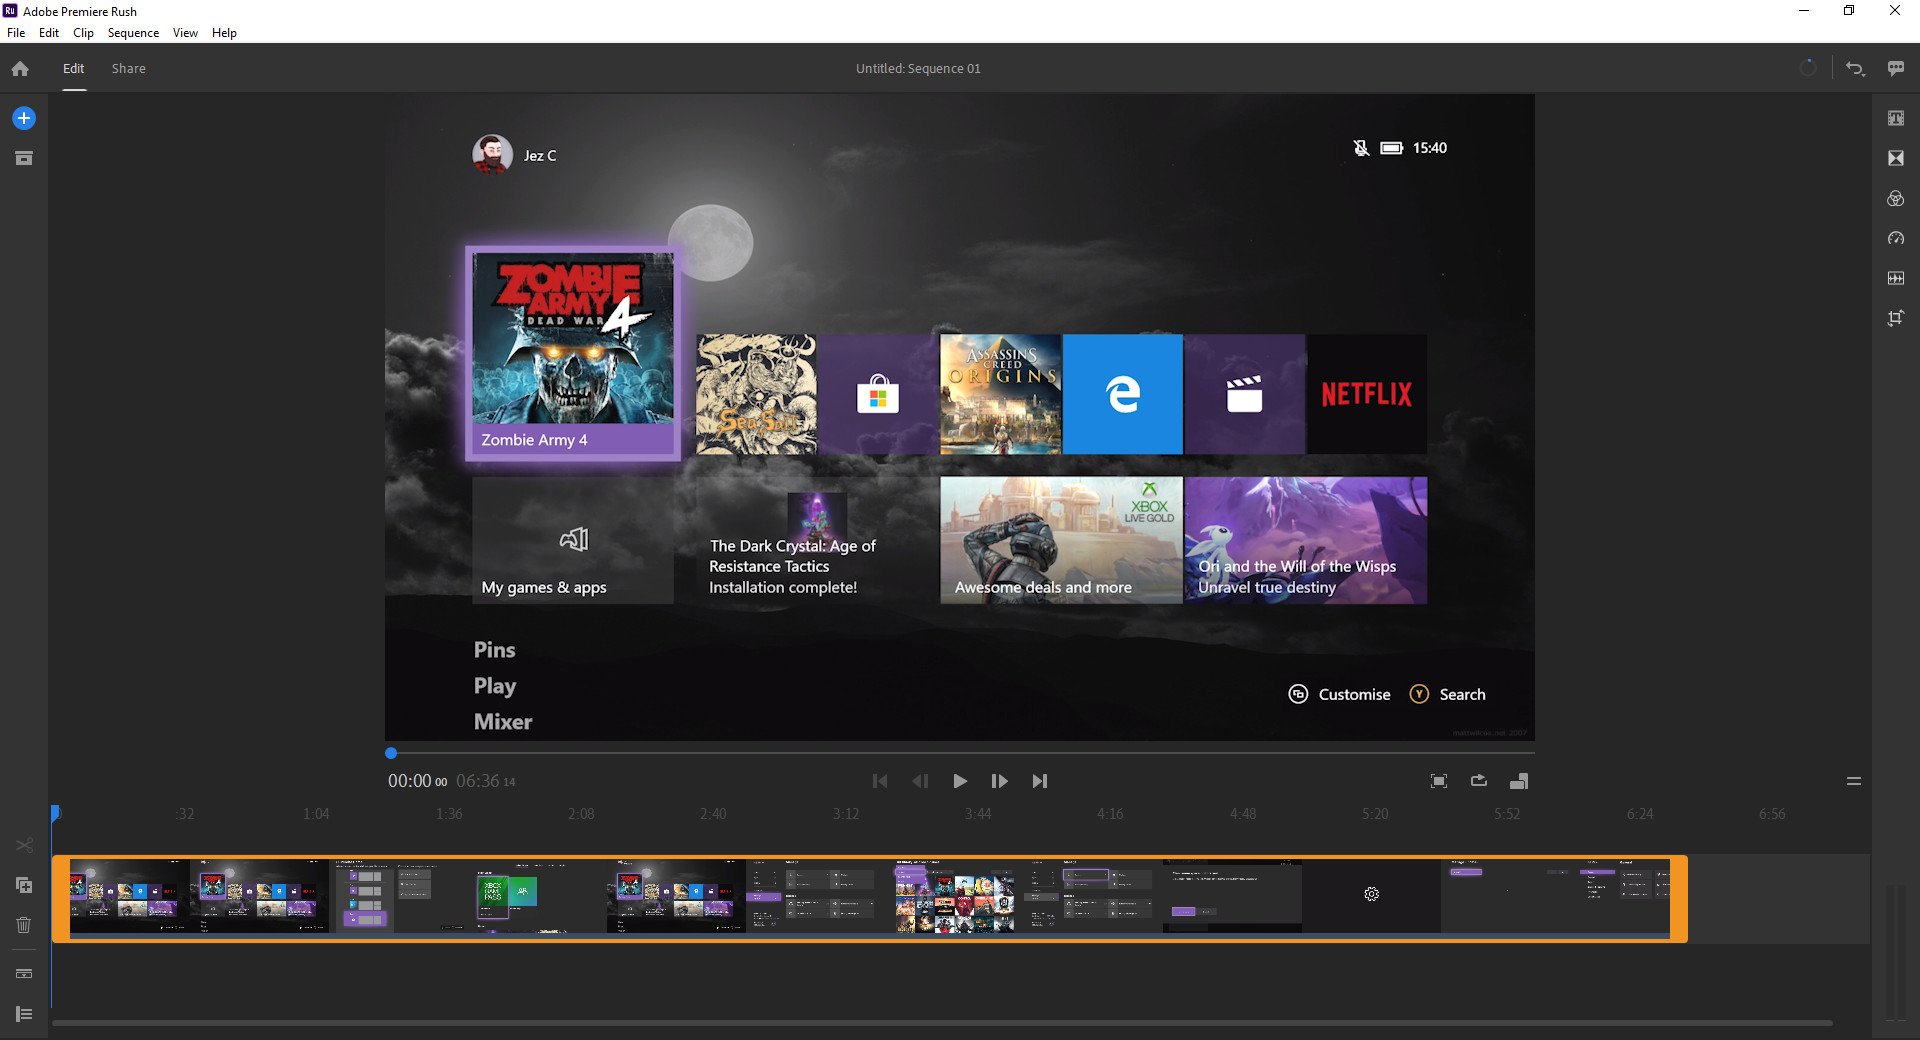Image resolution: width=1920 pixels, height=1040 pixels.
Task: Duplicate the selected clip
Action: pos(24,886)
